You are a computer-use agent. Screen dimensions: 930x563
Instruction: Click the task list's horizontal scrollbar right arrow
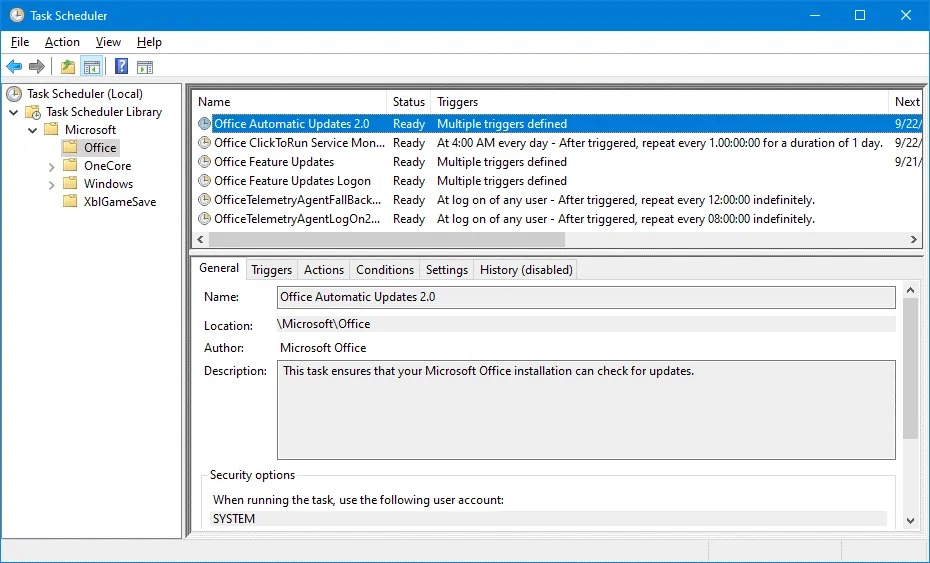pyautogui.click(x=913, y=240)
